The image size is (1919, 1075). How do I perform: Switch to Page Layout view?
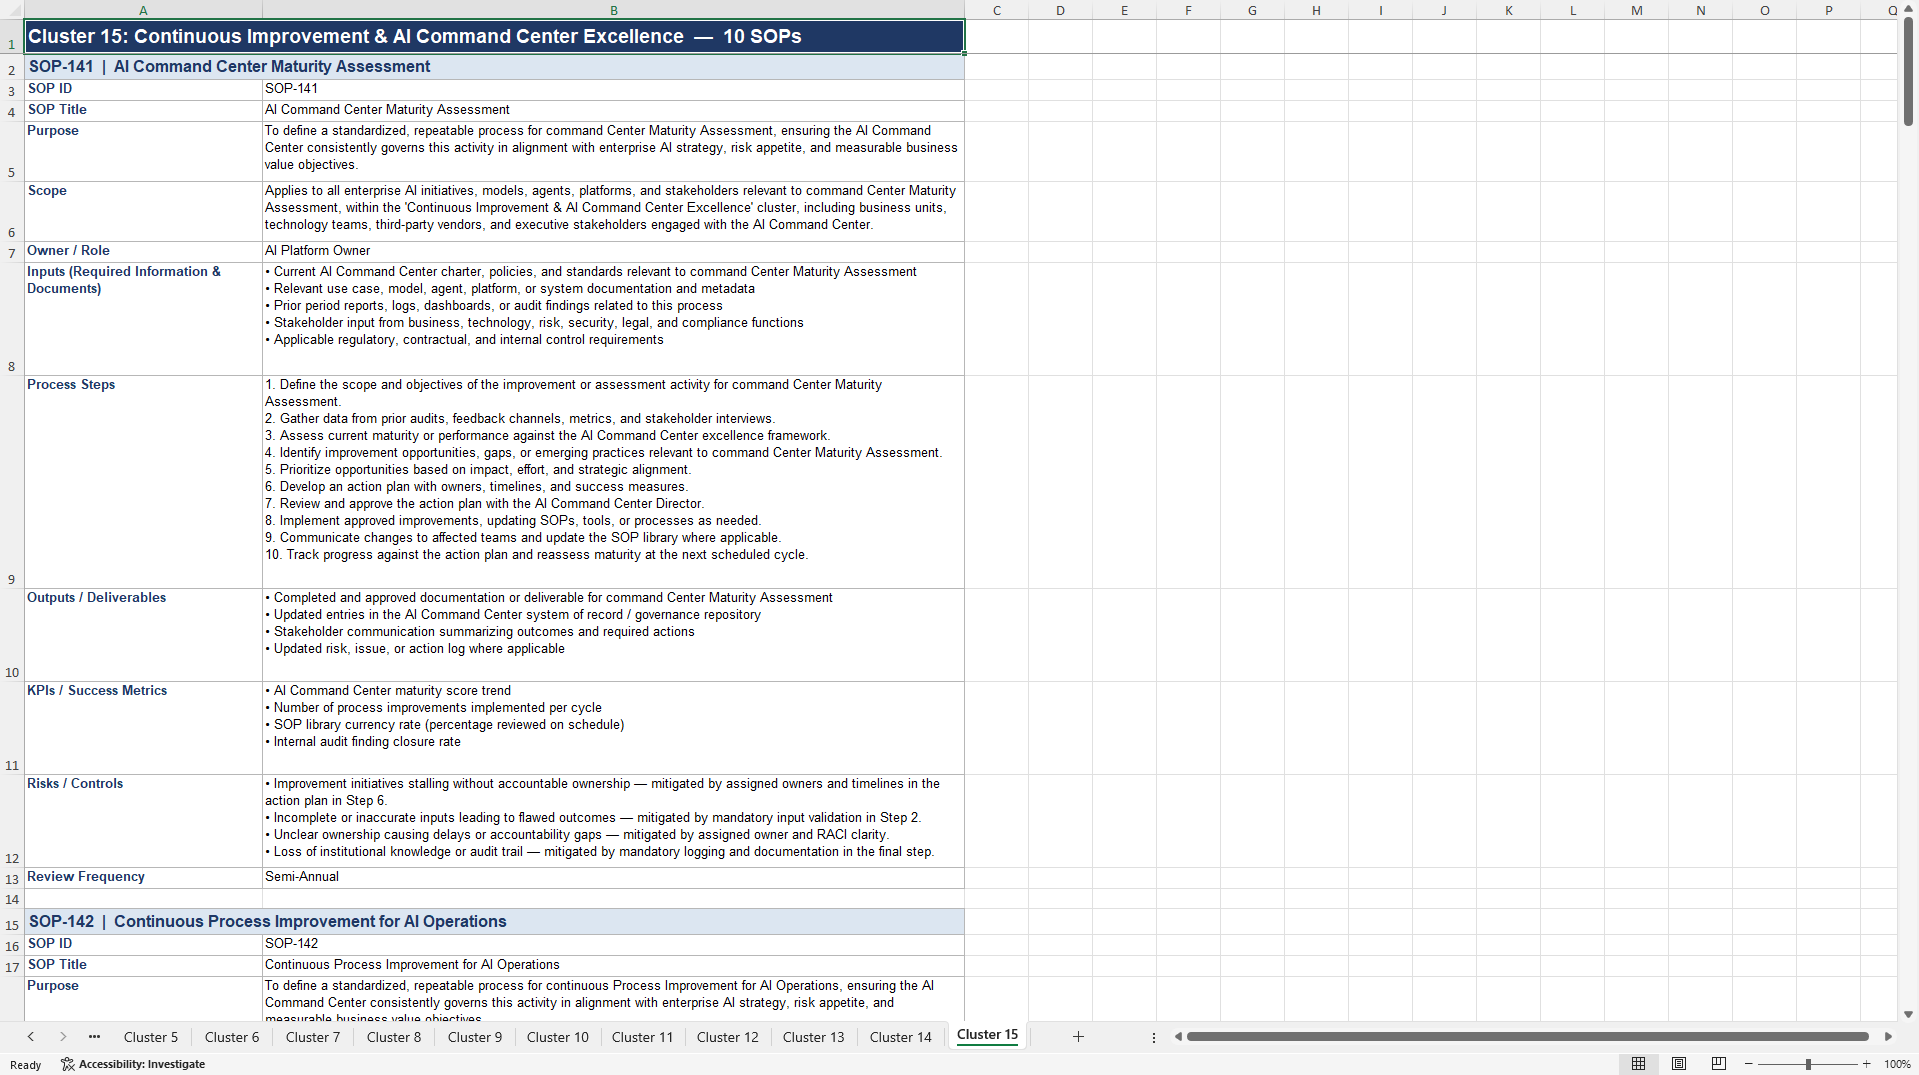click(x=1679, y=1064)
